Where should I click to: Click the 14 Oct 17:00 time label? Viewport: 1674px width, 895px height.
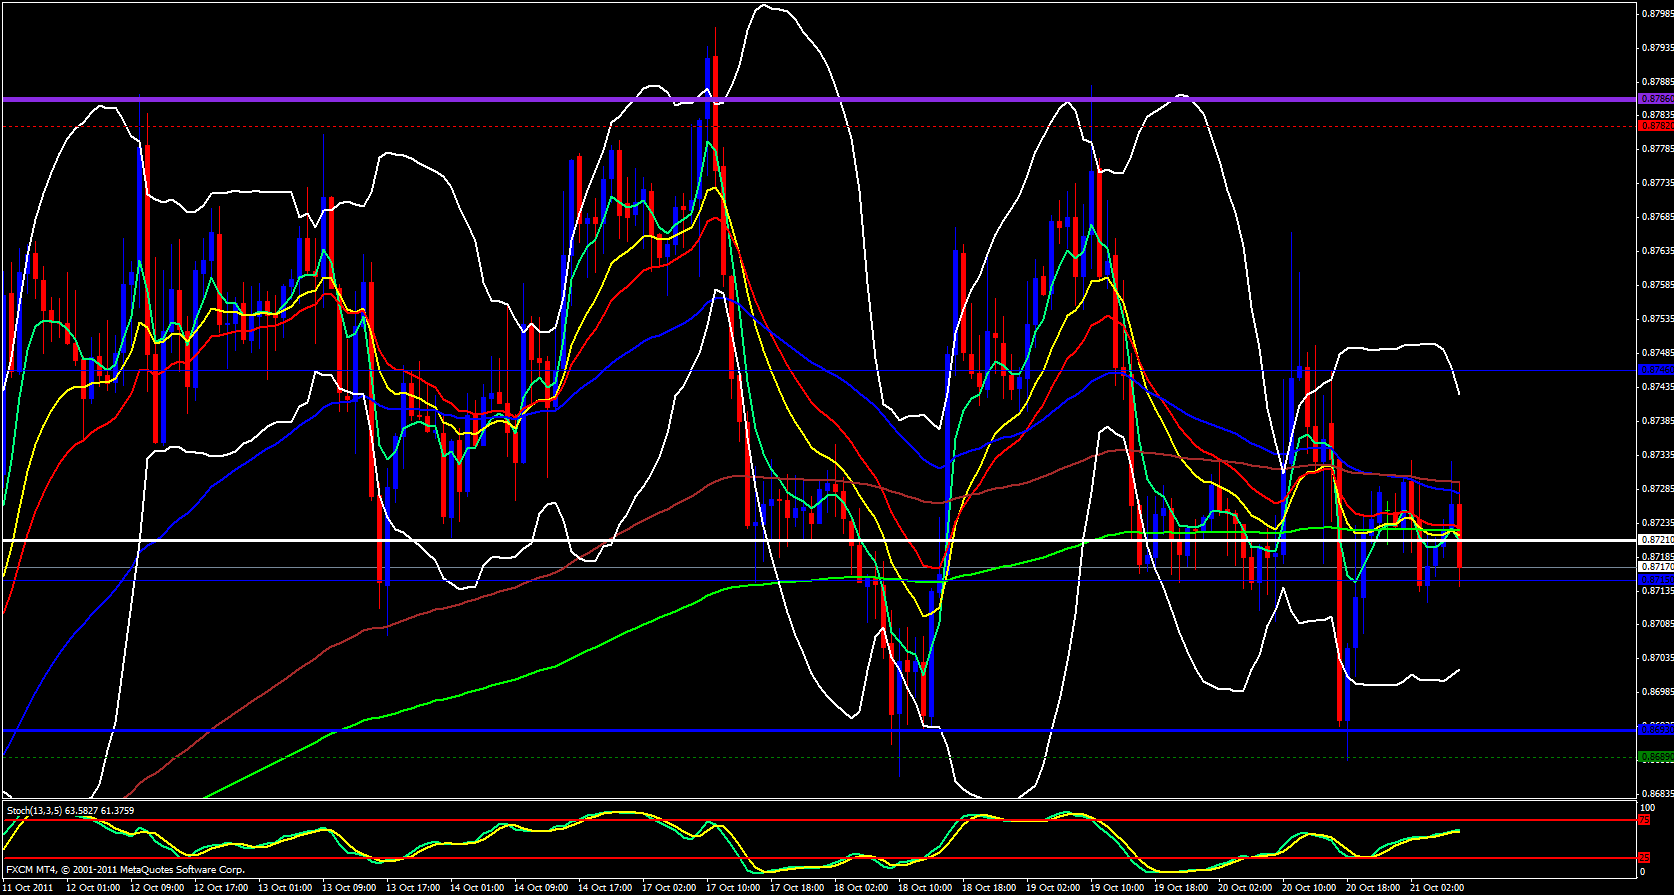click(605, 888)
